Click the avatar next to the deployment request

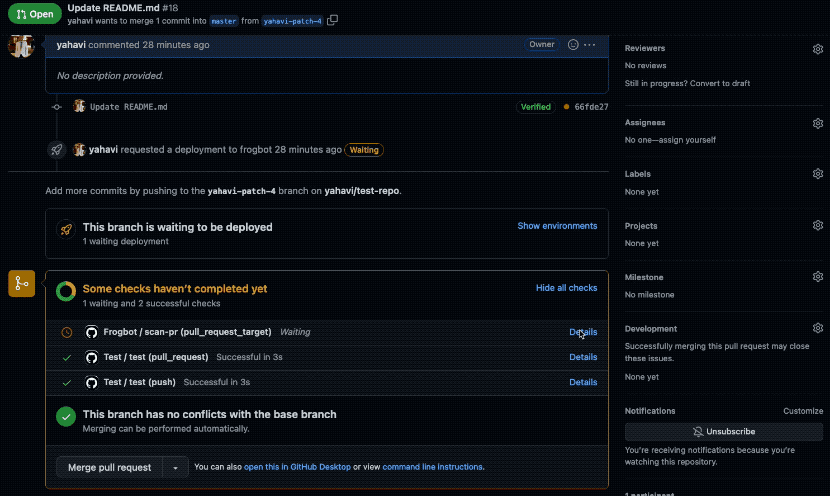tap(79, 150)
